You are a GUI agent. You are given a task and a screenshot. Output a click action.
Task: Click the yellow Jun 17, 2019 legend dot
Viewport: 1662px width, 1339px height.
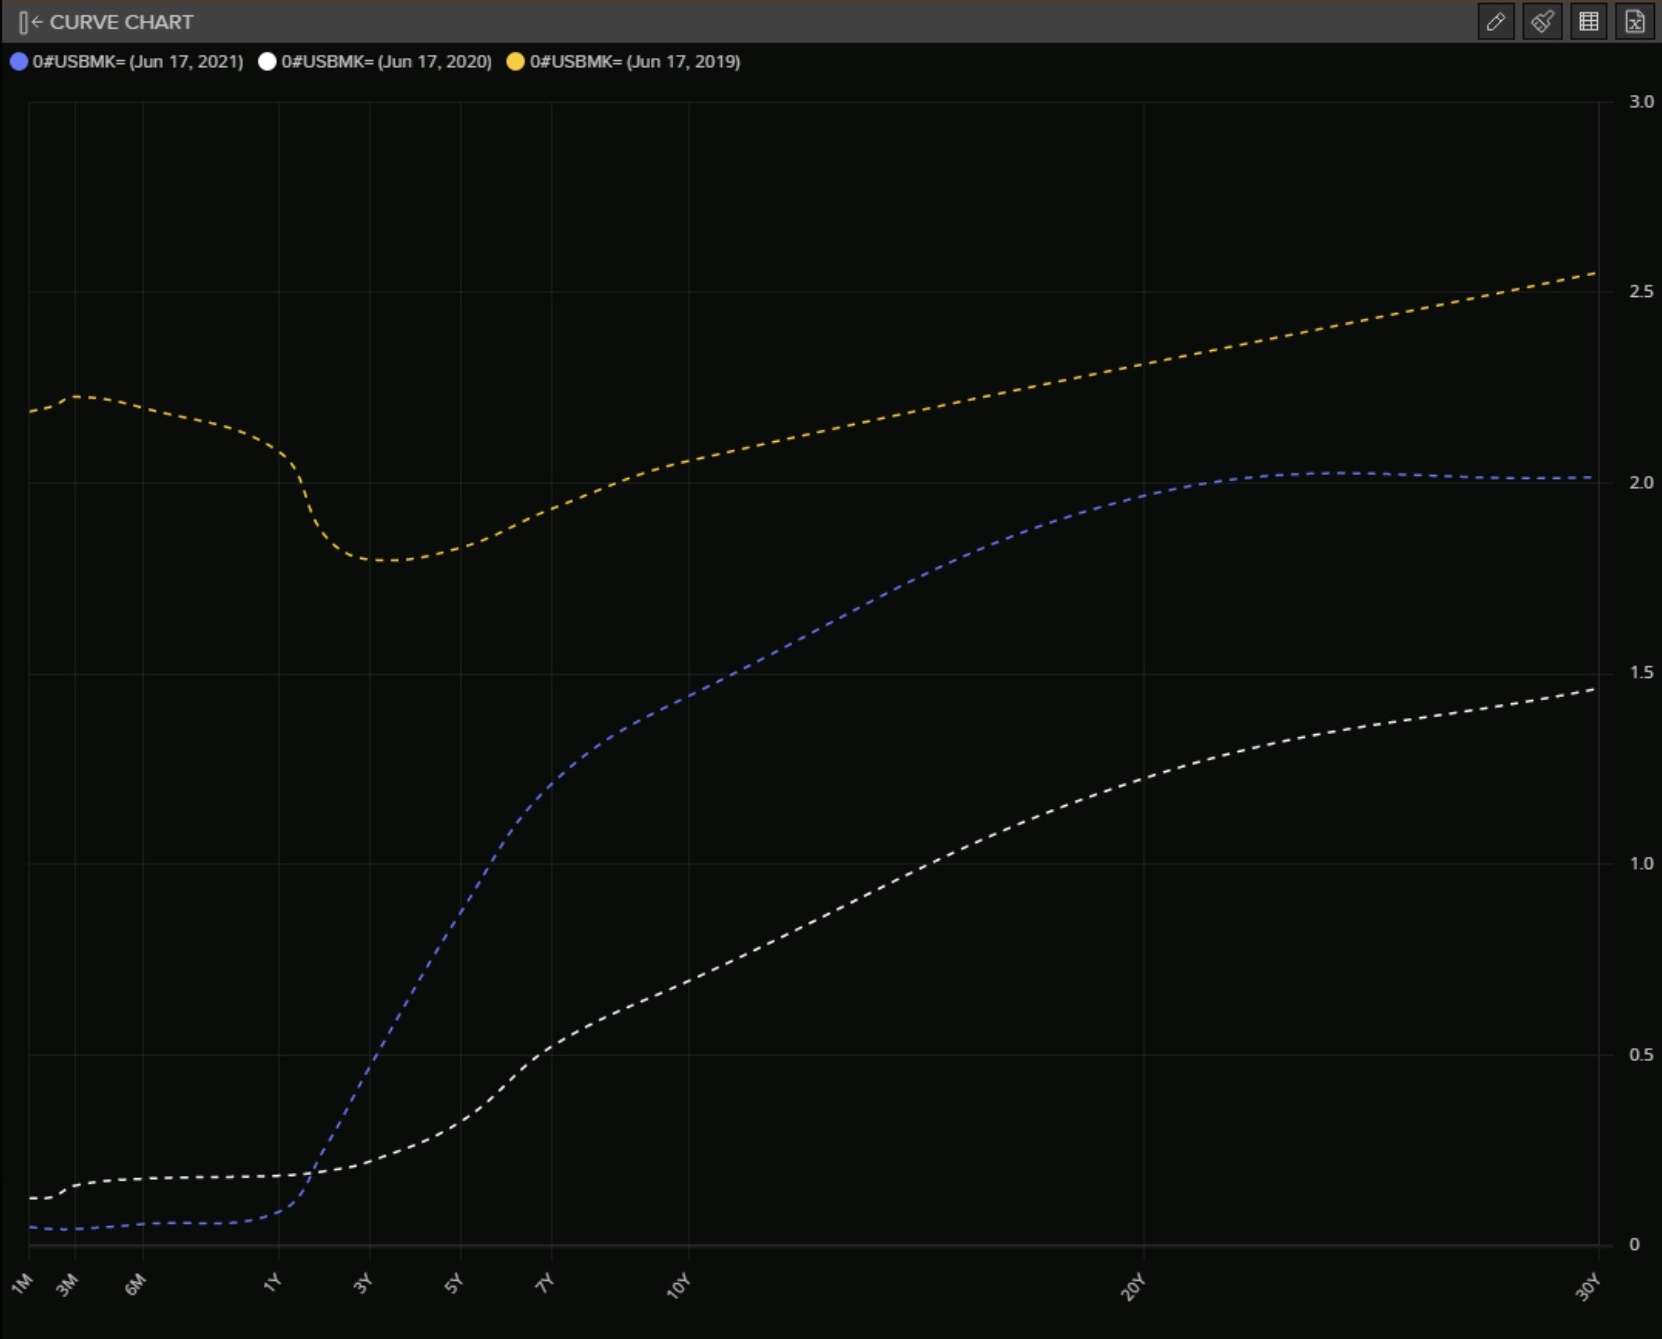pos(515,62)
